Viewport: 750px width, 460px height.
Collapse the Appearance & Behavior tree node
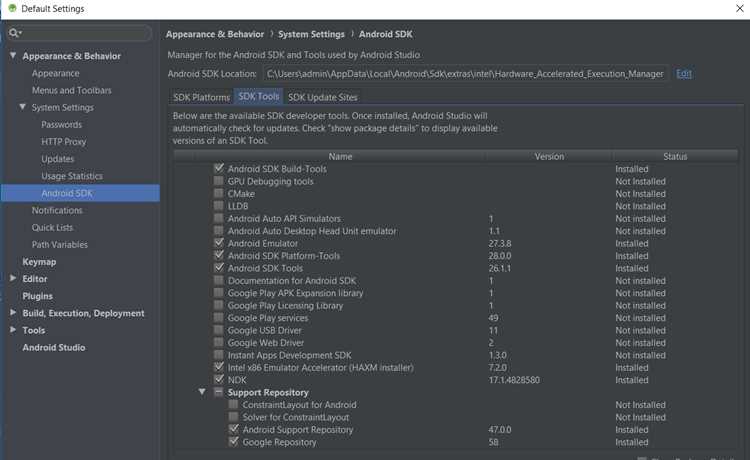point(13,55)
